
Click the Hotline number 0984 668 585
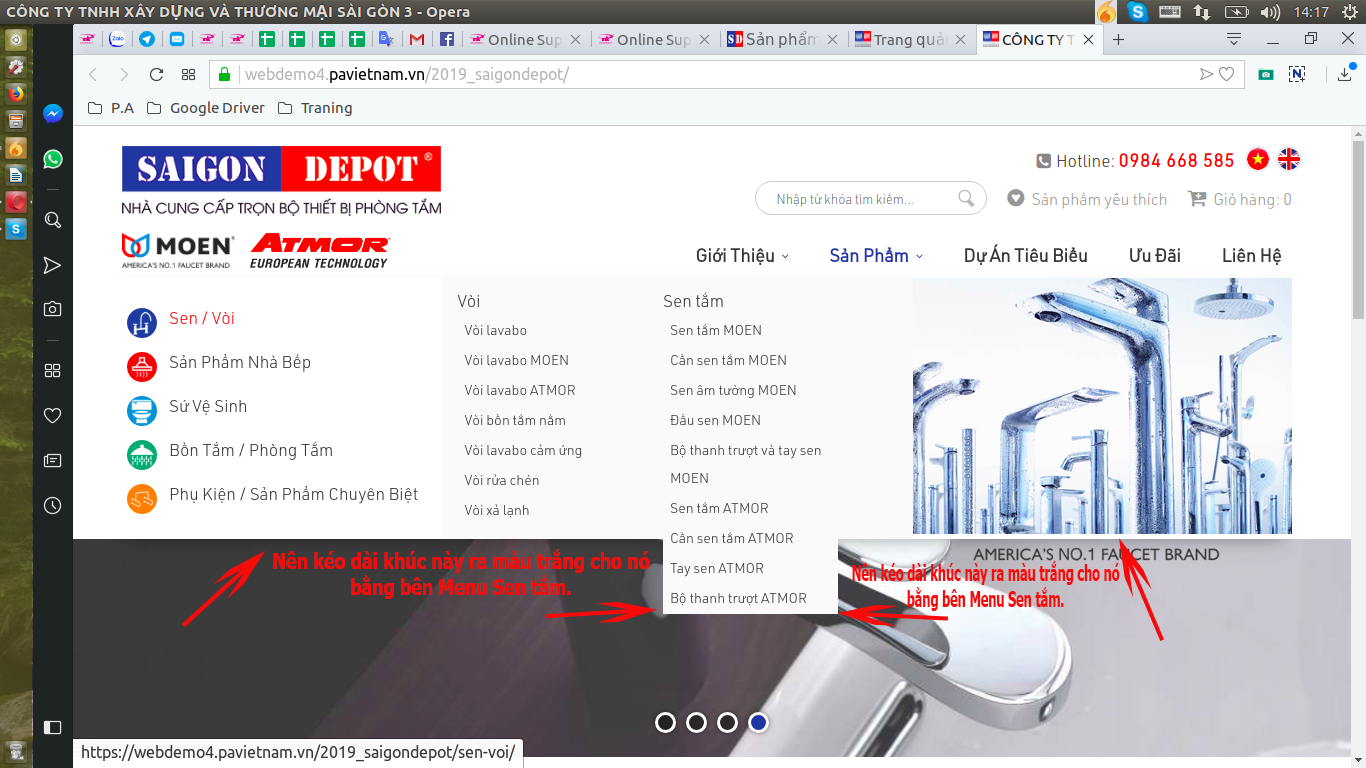coord(1176,160)
